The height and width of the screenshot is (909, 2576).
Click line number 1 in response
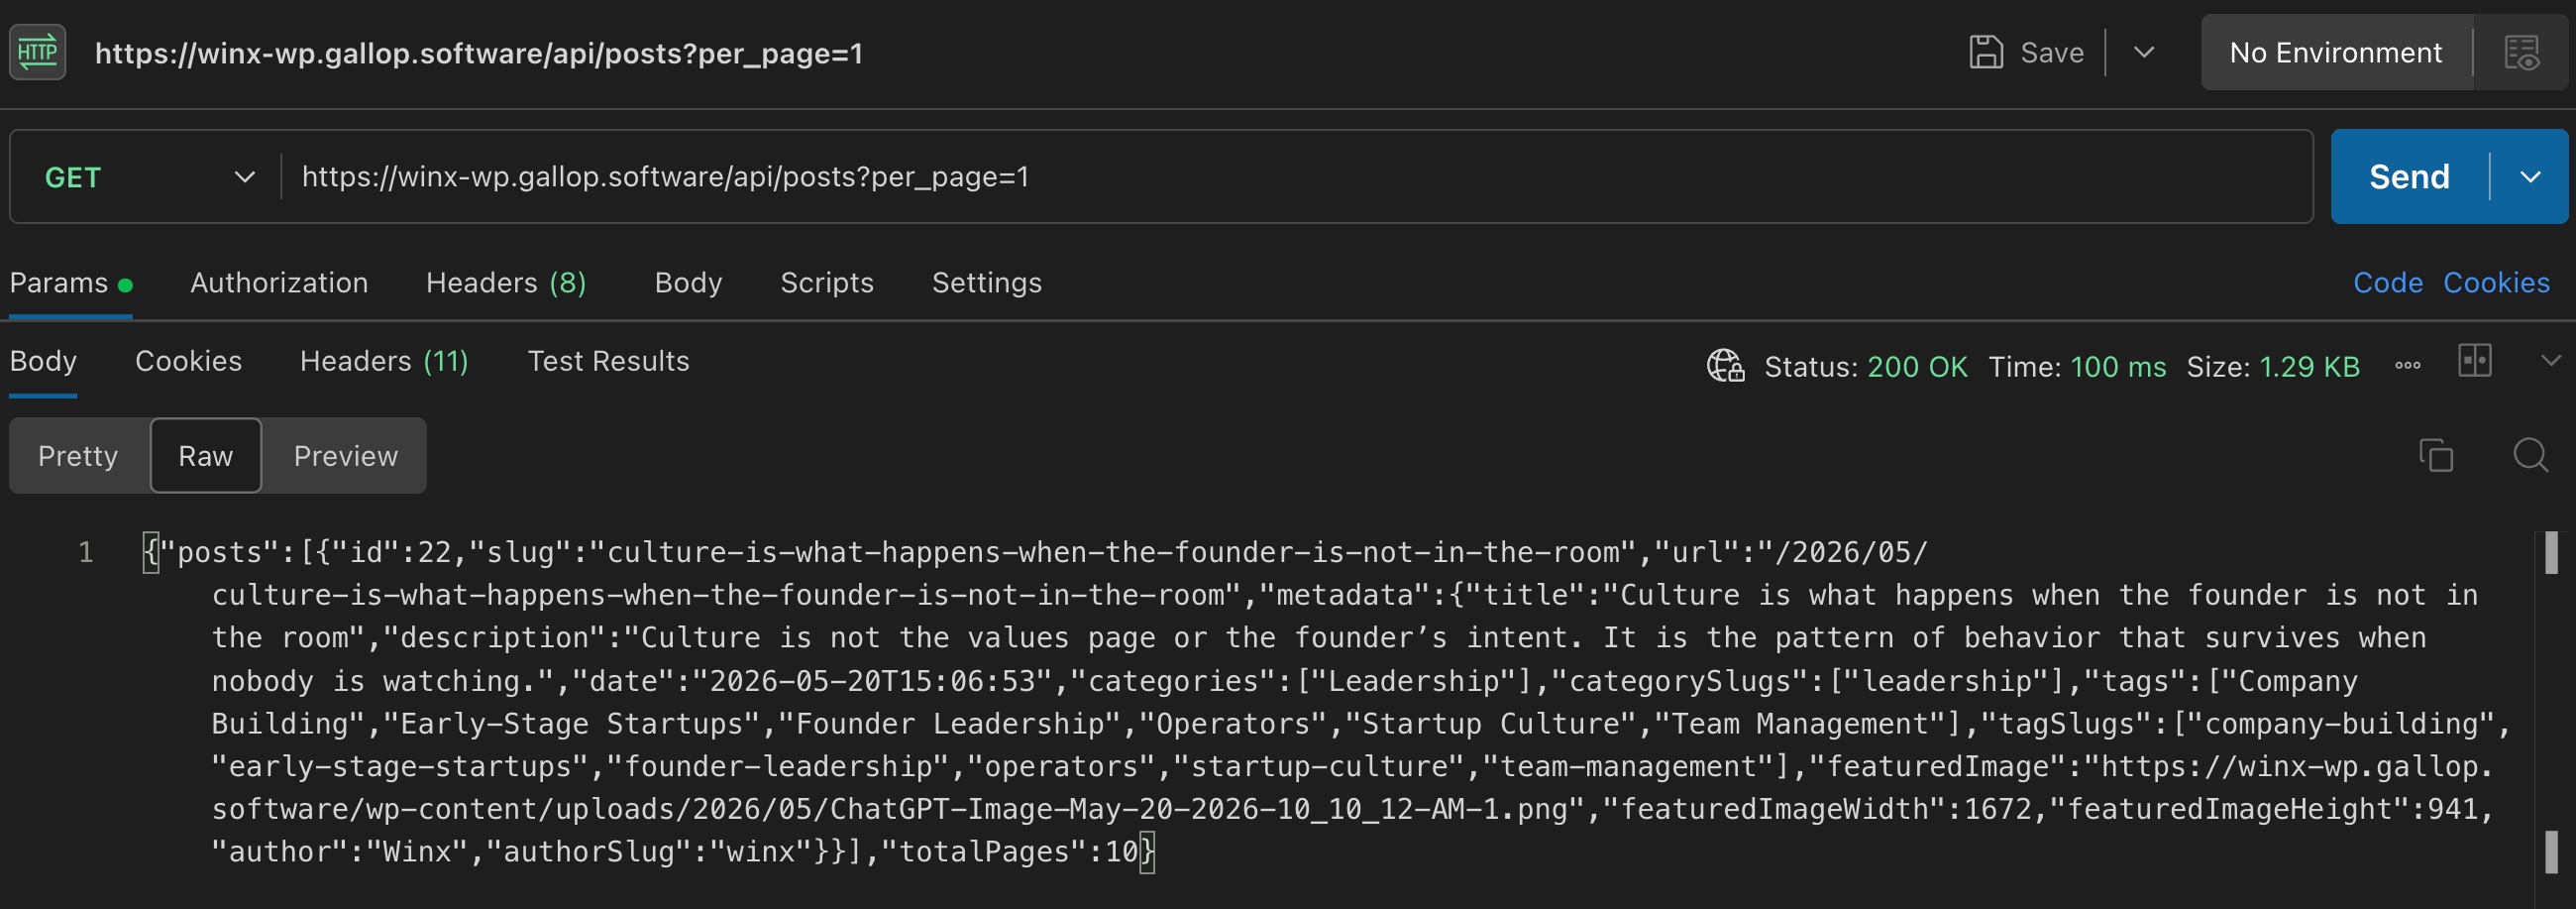pyautogui.click(x=86, y=552)
